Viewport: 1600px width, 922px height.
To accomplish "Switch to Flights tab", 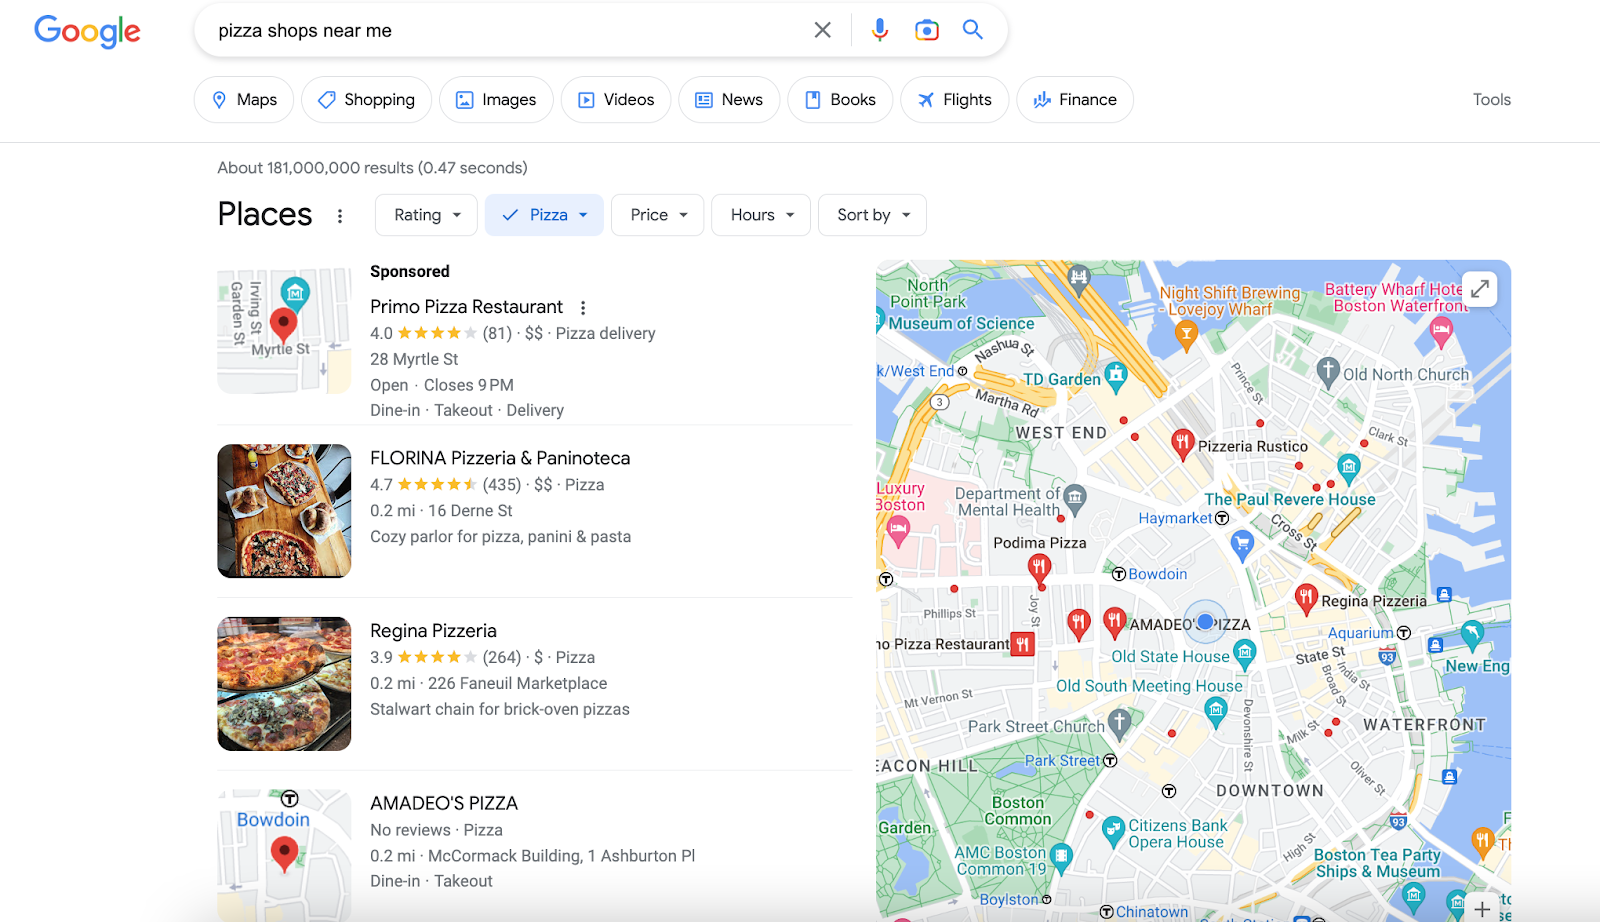I will [x=954, y=100].
